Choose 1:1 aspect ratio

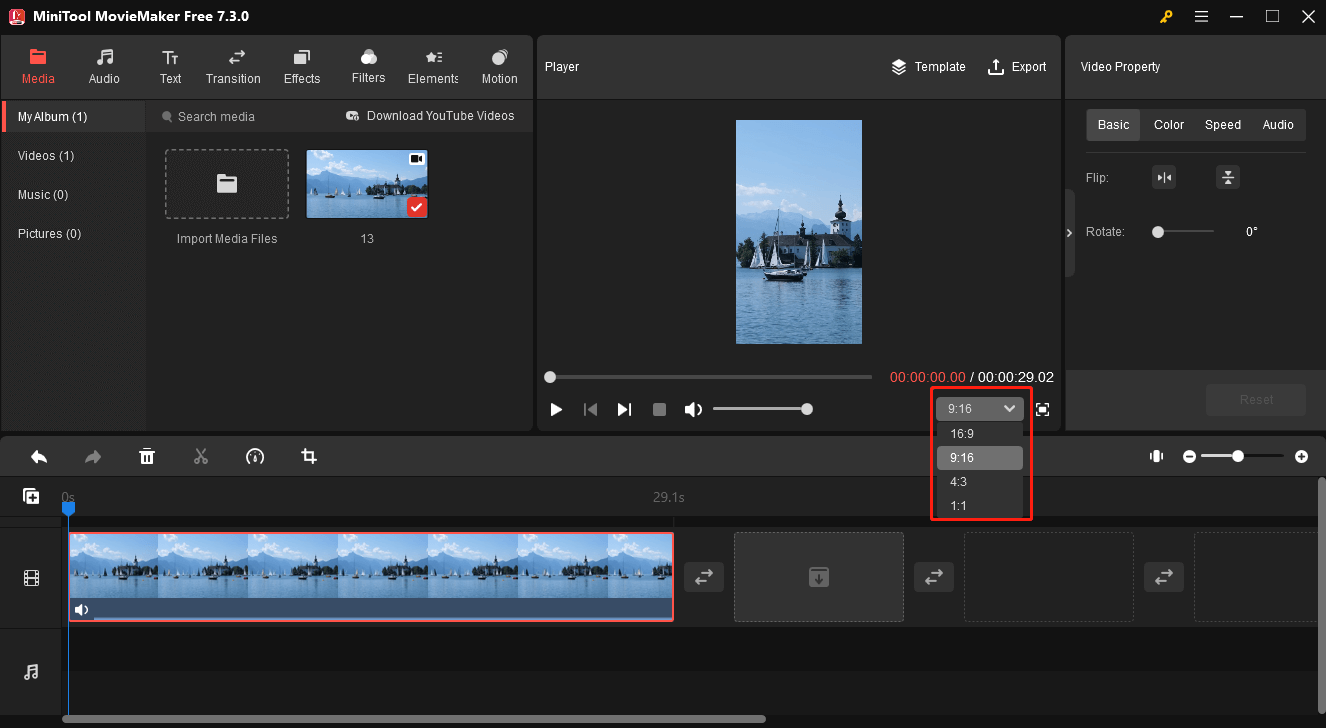coord(980,506)
